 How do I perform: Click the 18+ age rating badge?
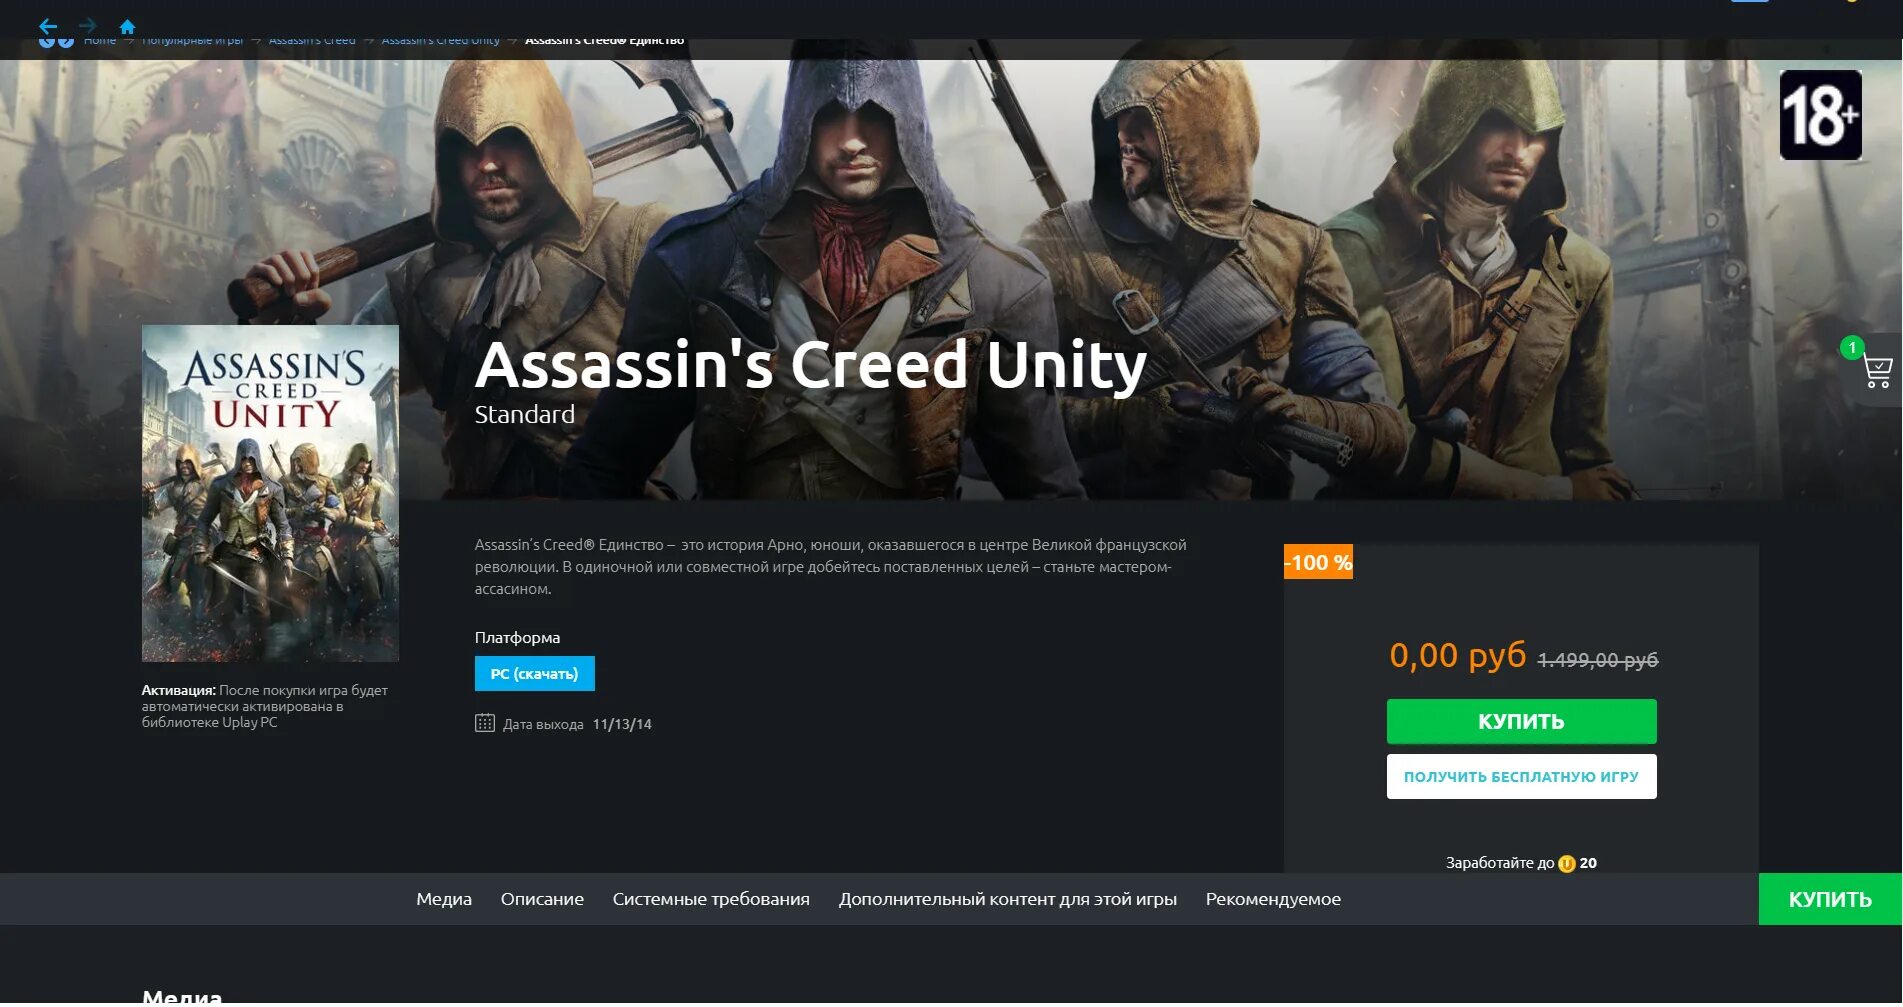point(1820,115)
